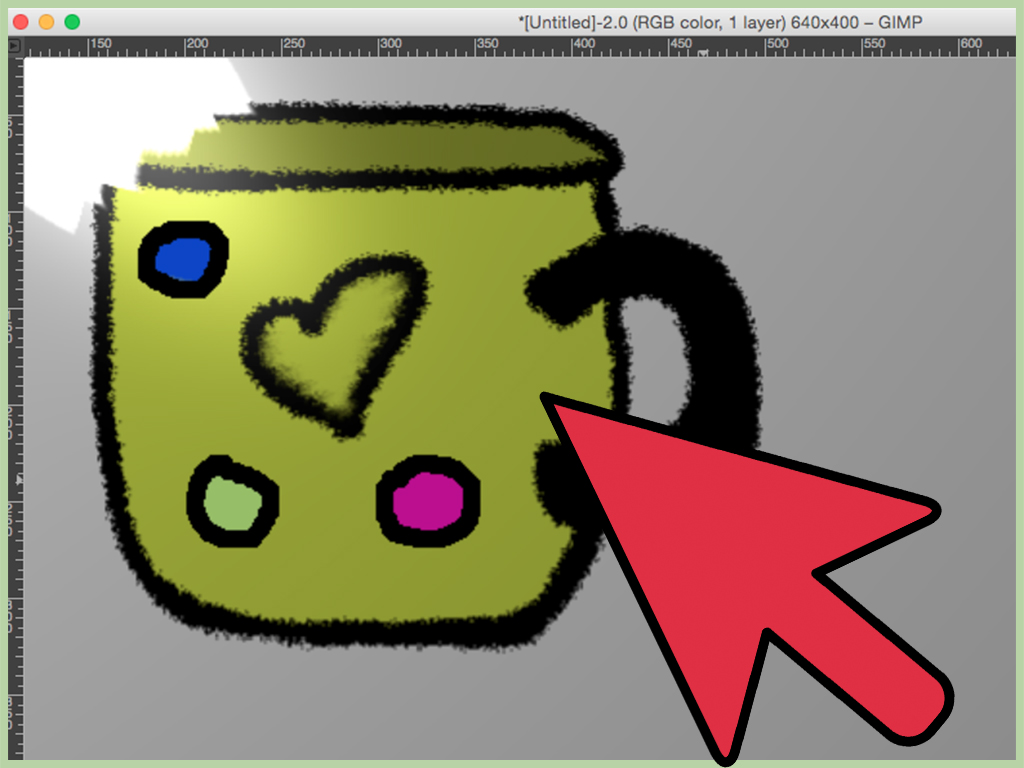The height and width of the screenshot is (768, 1024).
Task: Open the image menu button at ruler corner
Action: [x=15, y=46]
